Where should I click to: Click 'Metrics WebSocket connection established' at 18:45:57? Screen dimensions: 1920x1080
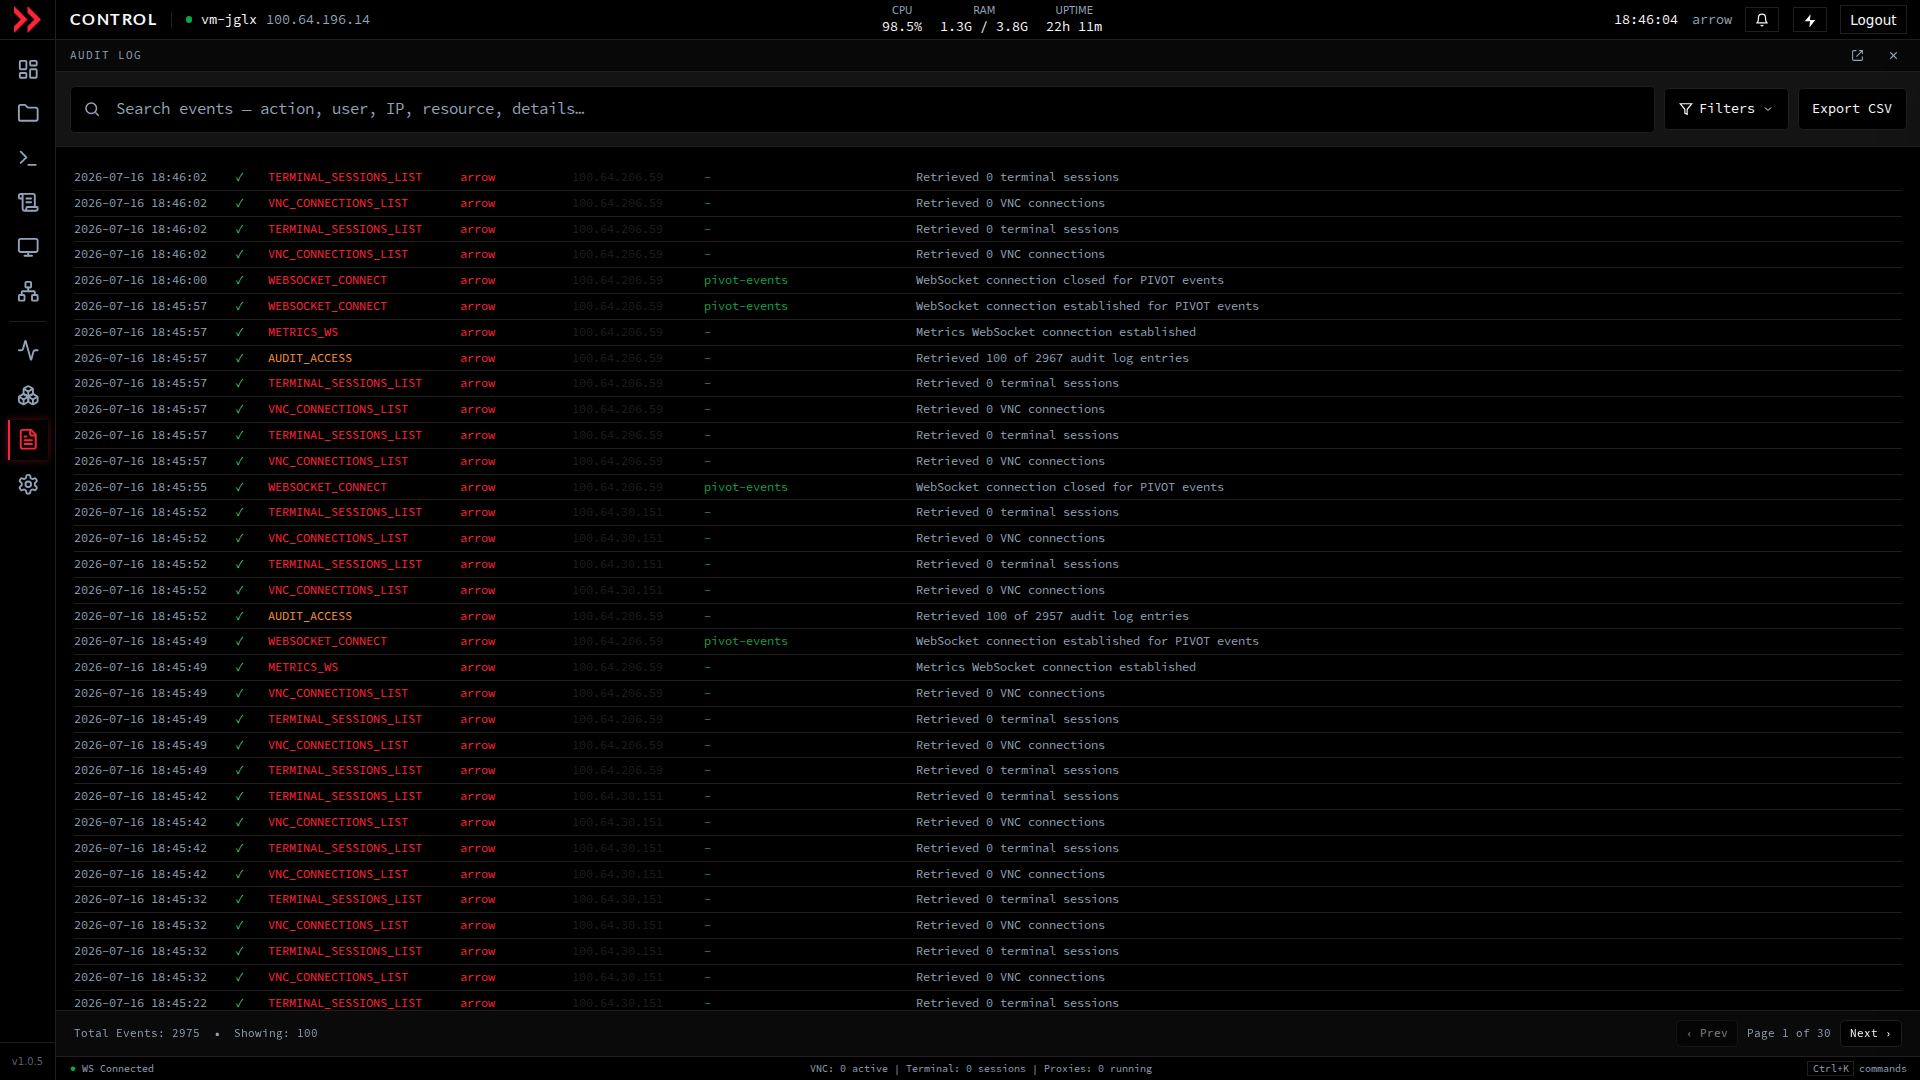pyautogui.click(x=1055, y=332)
